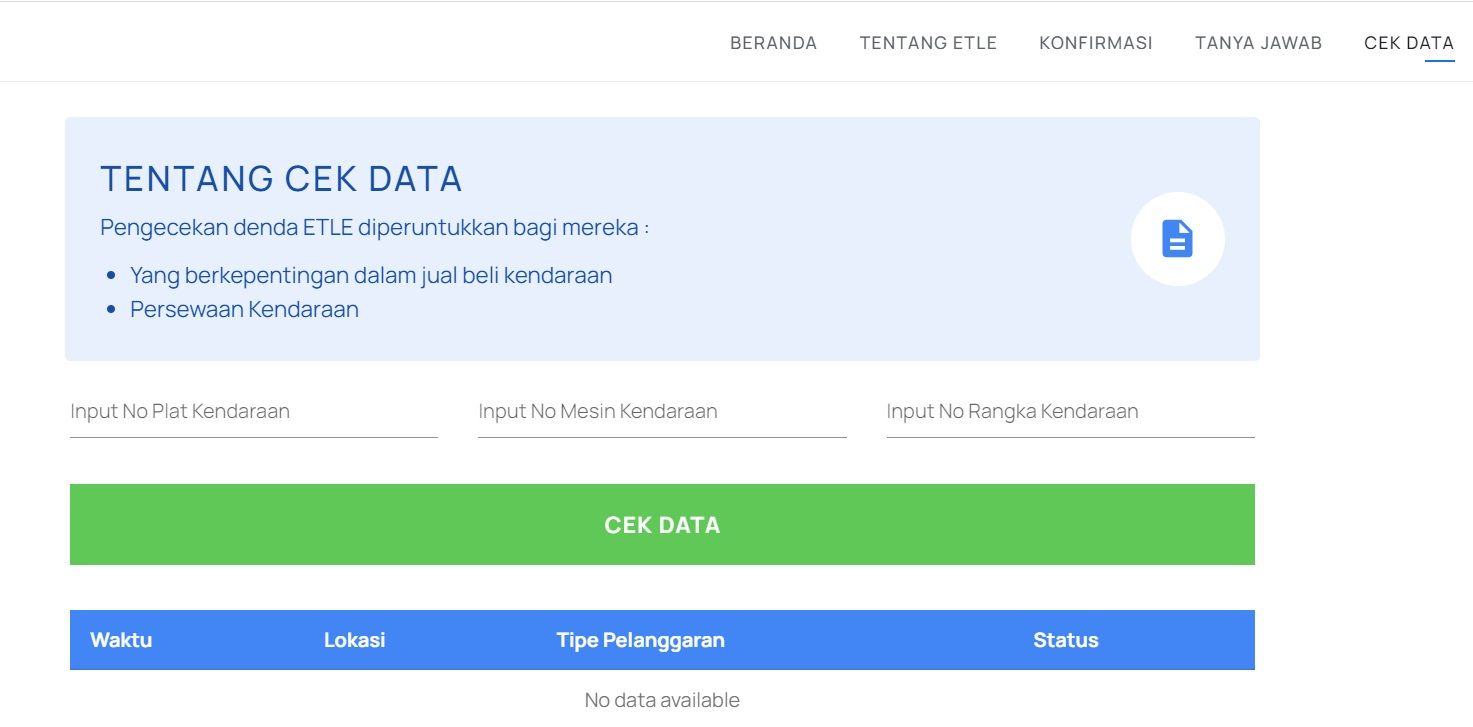Screen dimensions: 1473x727
Task: Click the green CEK DATA button
Action: click(x=662, y=525)
